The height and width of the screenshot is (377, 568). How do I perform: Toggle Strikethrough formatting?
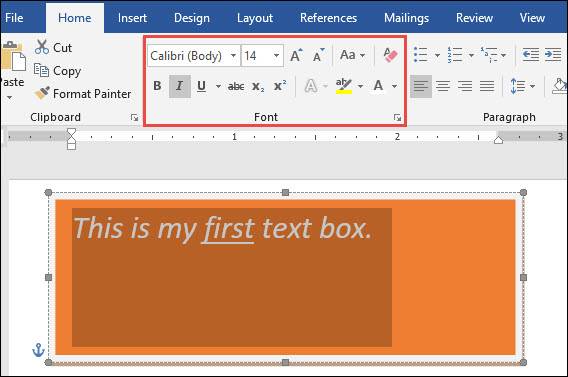[236, 86]
